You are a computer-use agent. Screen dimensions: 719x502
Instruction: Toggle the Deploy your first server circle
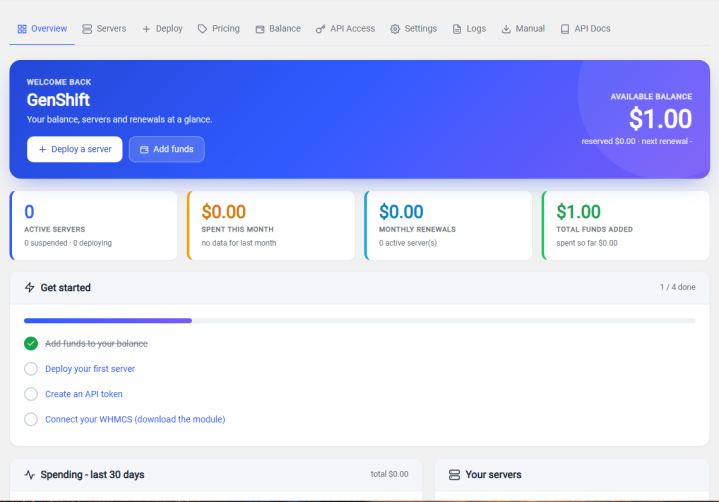coord(31,369)
